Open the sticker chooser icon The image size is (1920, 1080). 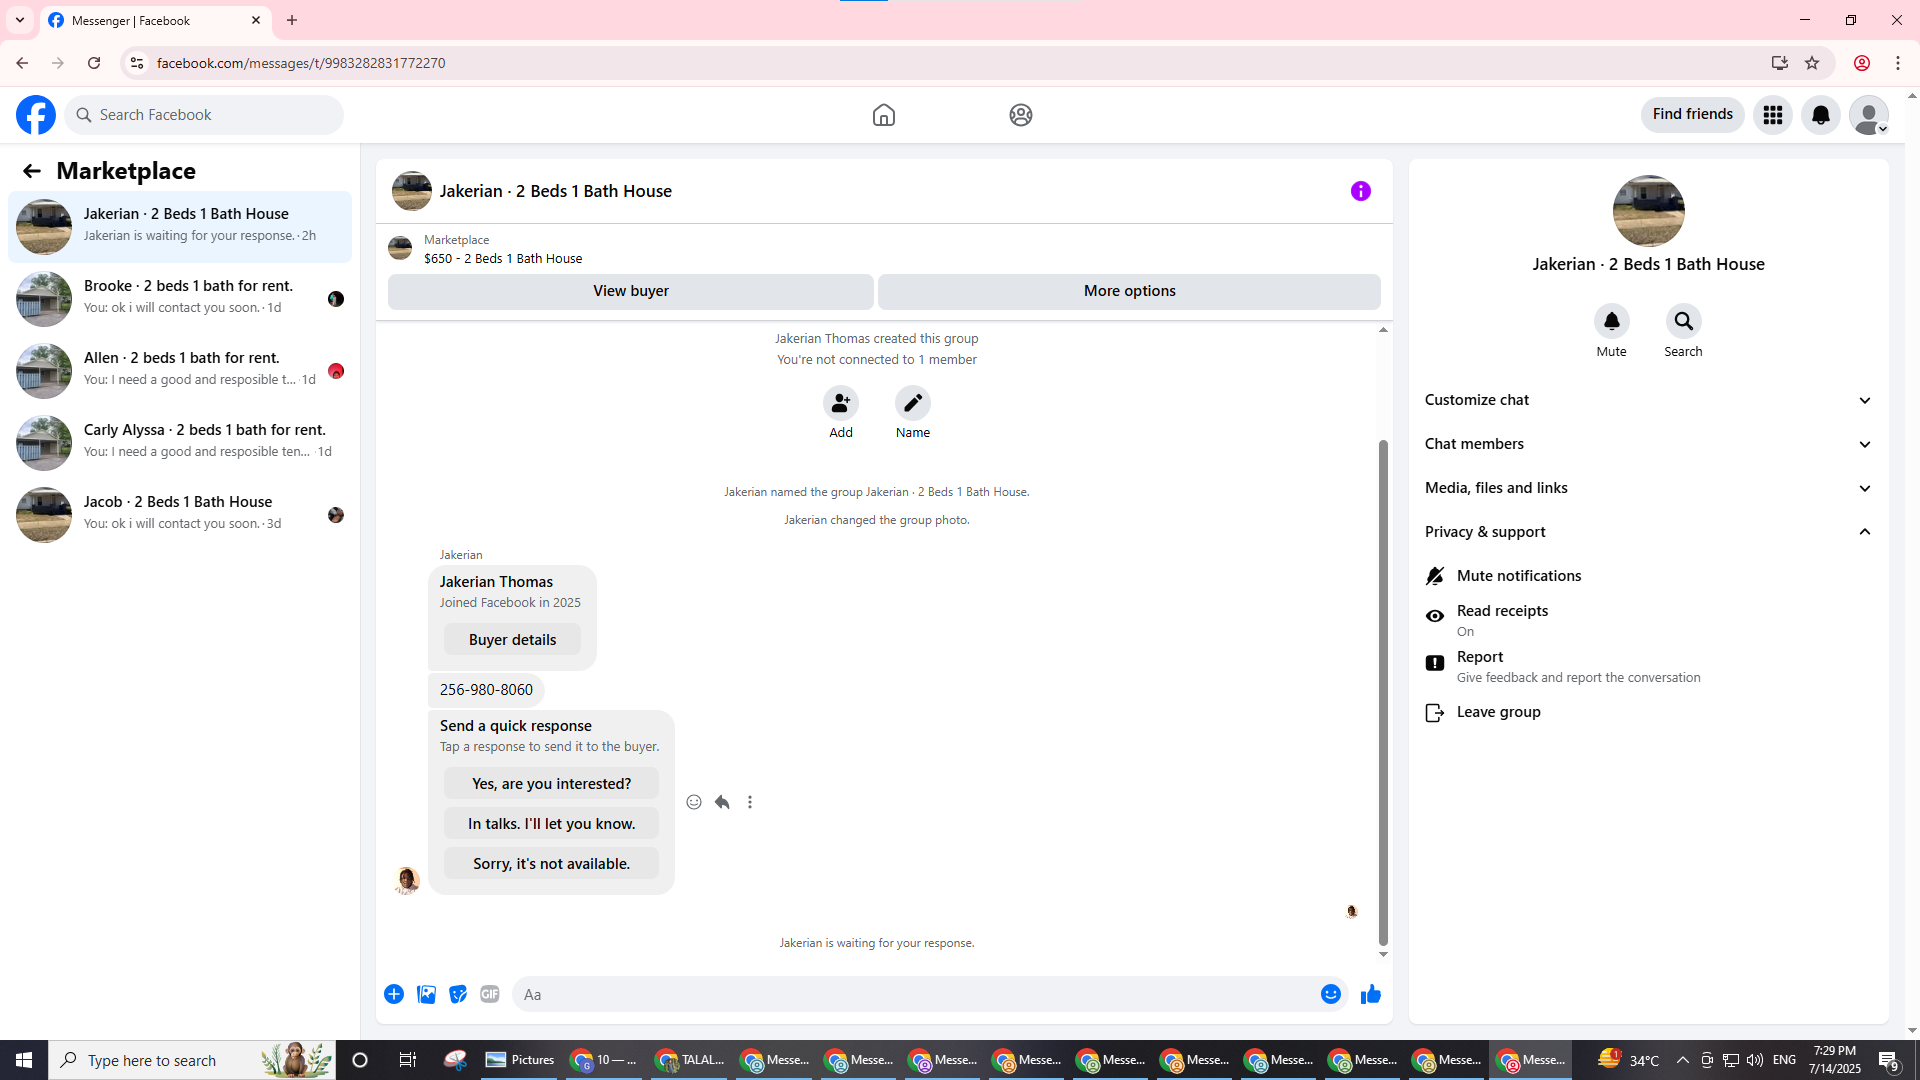[458, 994]
